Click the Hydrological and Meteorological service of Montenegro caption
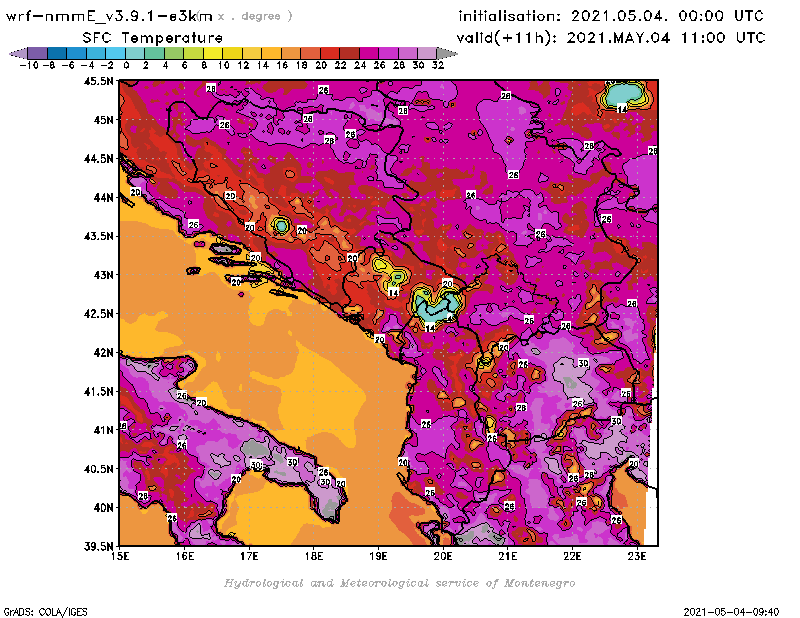The image size is (800, 618). [x=399, y=583]
